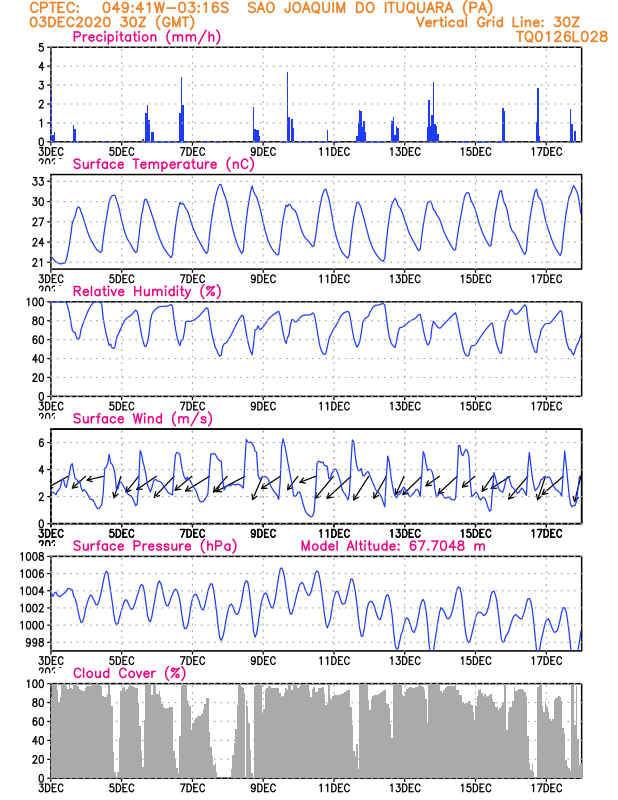The height and width of the screenshot is (800, 618).
Task: Click the TQ0126L028 model label
Action: [x=562, y=37]
